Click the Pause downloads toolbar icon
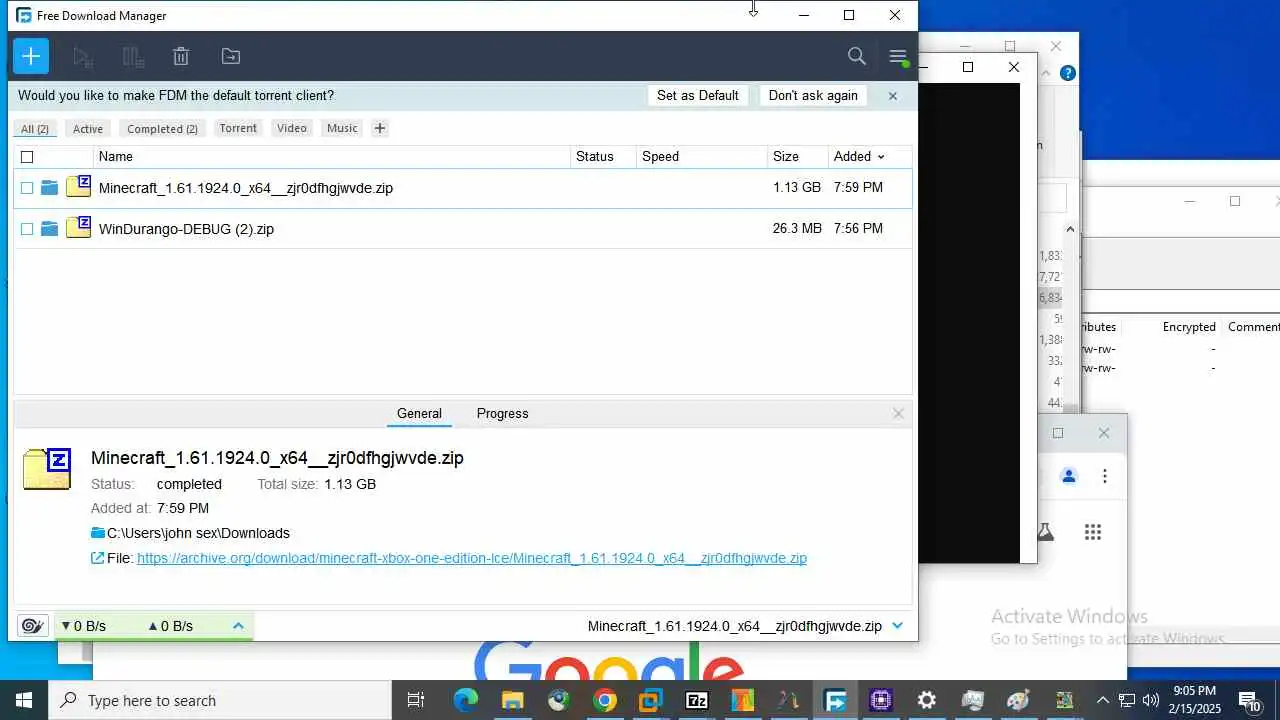Viewport: 1280px width, 720px height. pos(132,57)
